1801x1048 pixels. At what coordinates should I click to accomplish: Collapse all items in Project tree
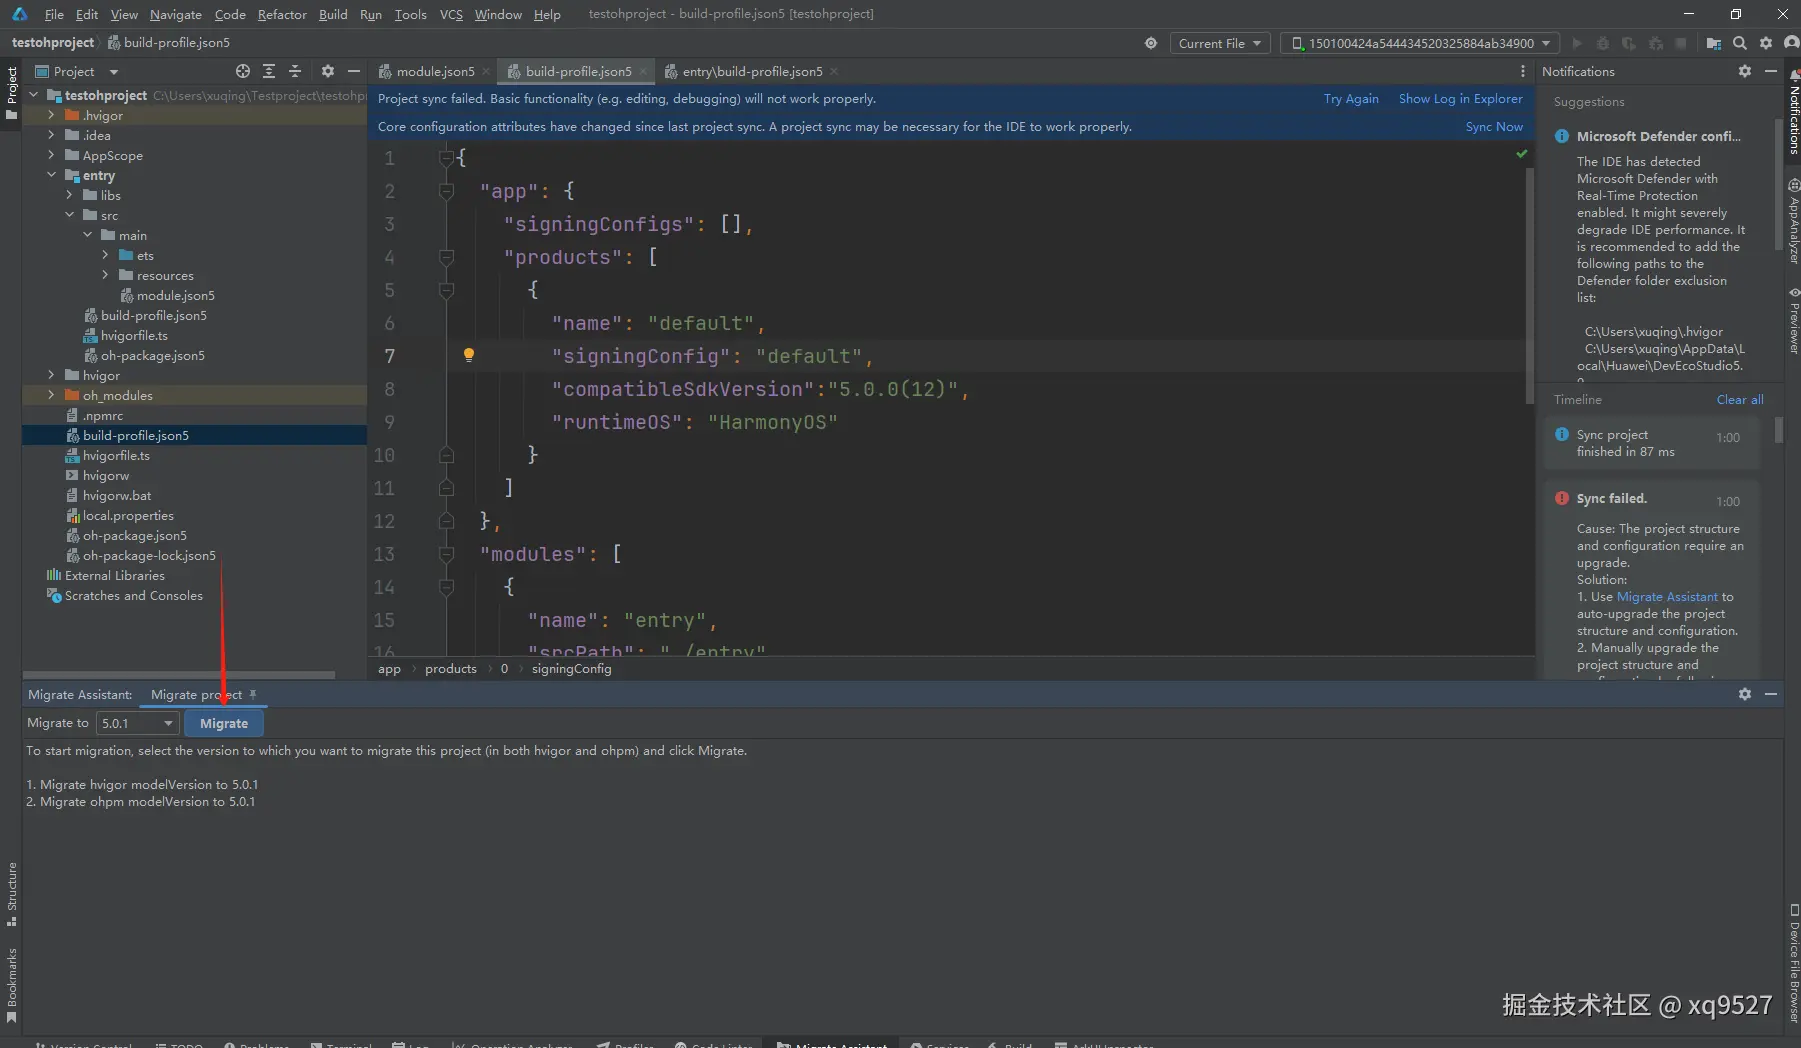pyautogui.click(x=295, y=71)
